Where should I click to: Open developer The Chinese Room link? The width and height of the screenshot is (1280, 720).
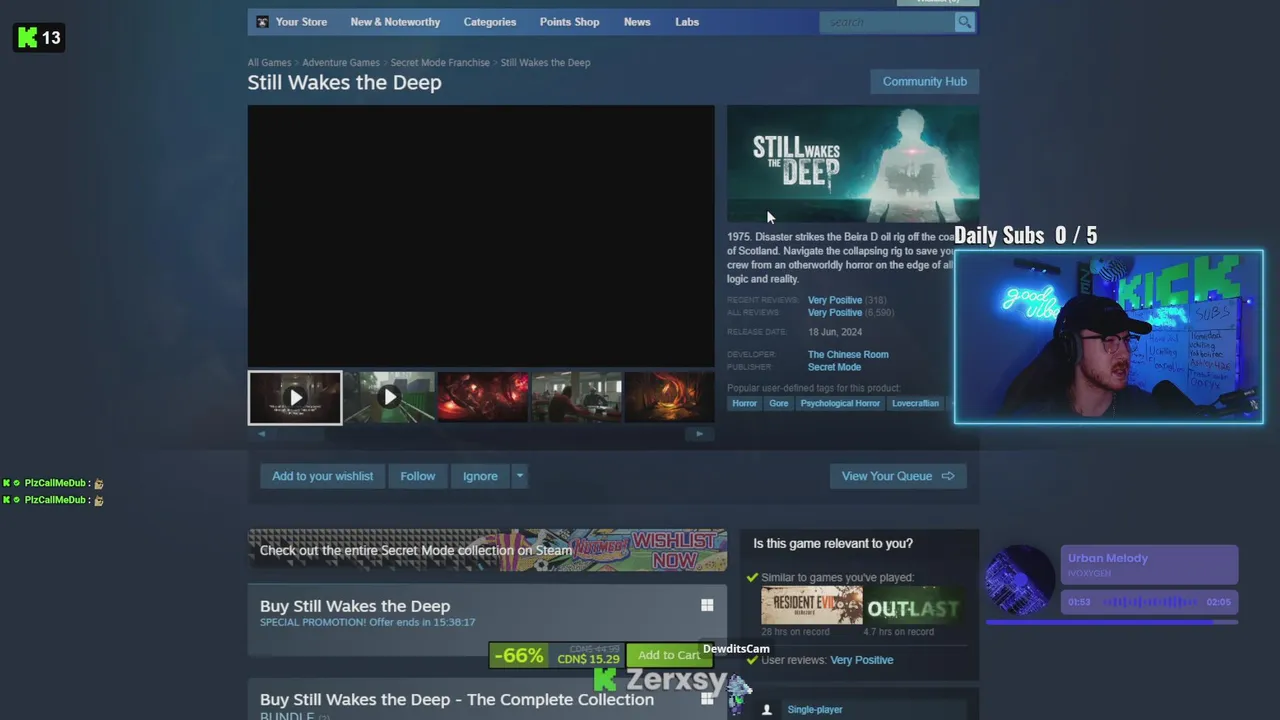coord(848,354)
